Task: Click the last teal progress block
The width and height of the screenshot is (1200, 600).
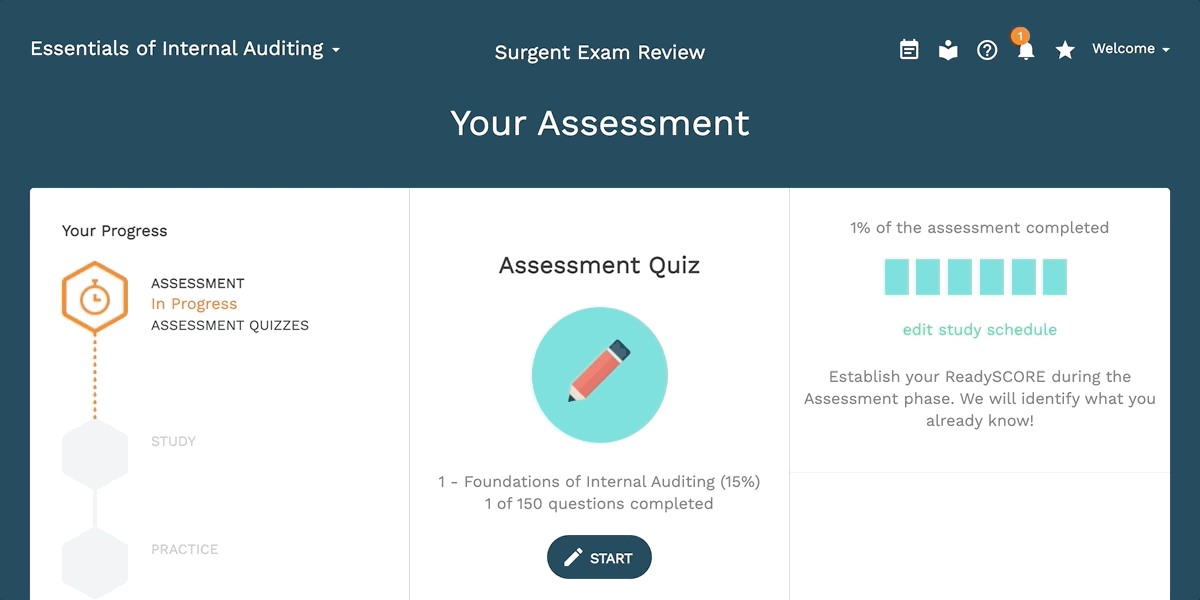Action: coord(1055,277)
